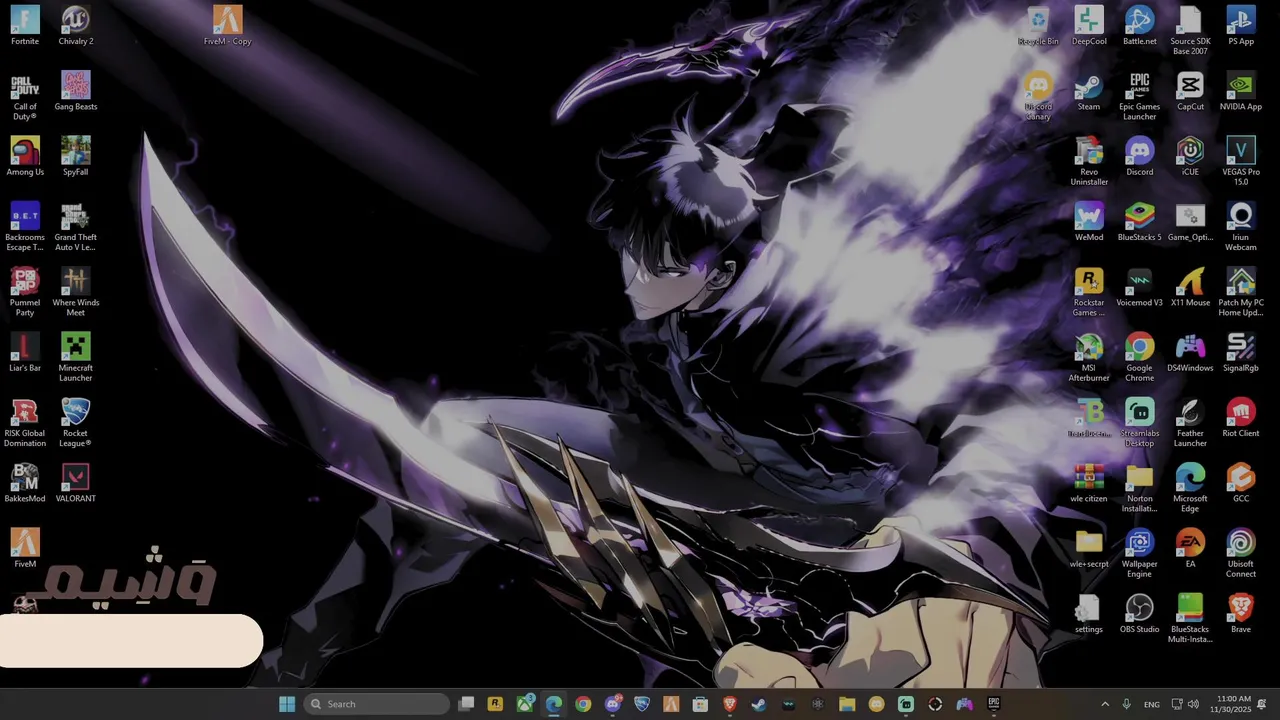The height and width of the screenshot is (720, 1280).
Task: Click the Brave desktop icon
Action: (x=1241, y=613)
